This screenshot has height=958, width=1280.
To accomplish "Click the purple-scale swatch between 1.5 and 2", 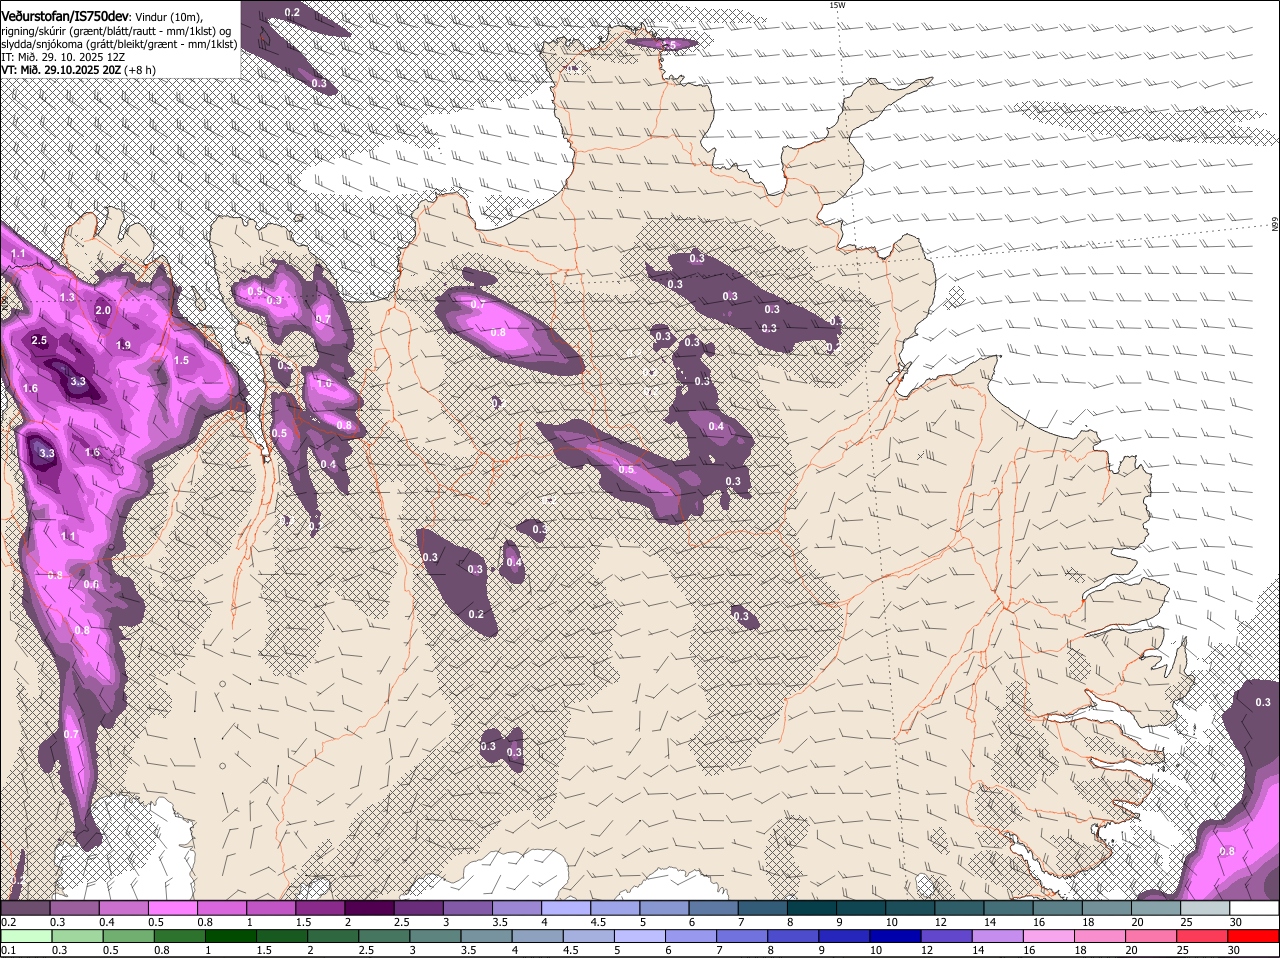I will click(x=320, y=908).
